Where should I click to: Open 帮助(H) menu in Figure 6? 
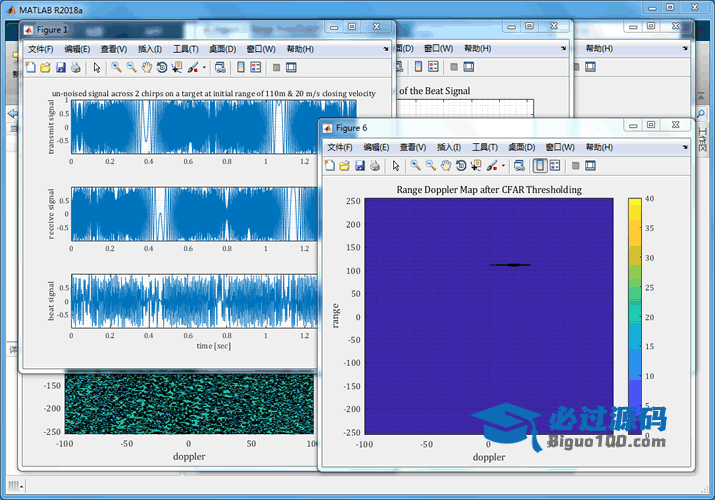click(599, 147)
